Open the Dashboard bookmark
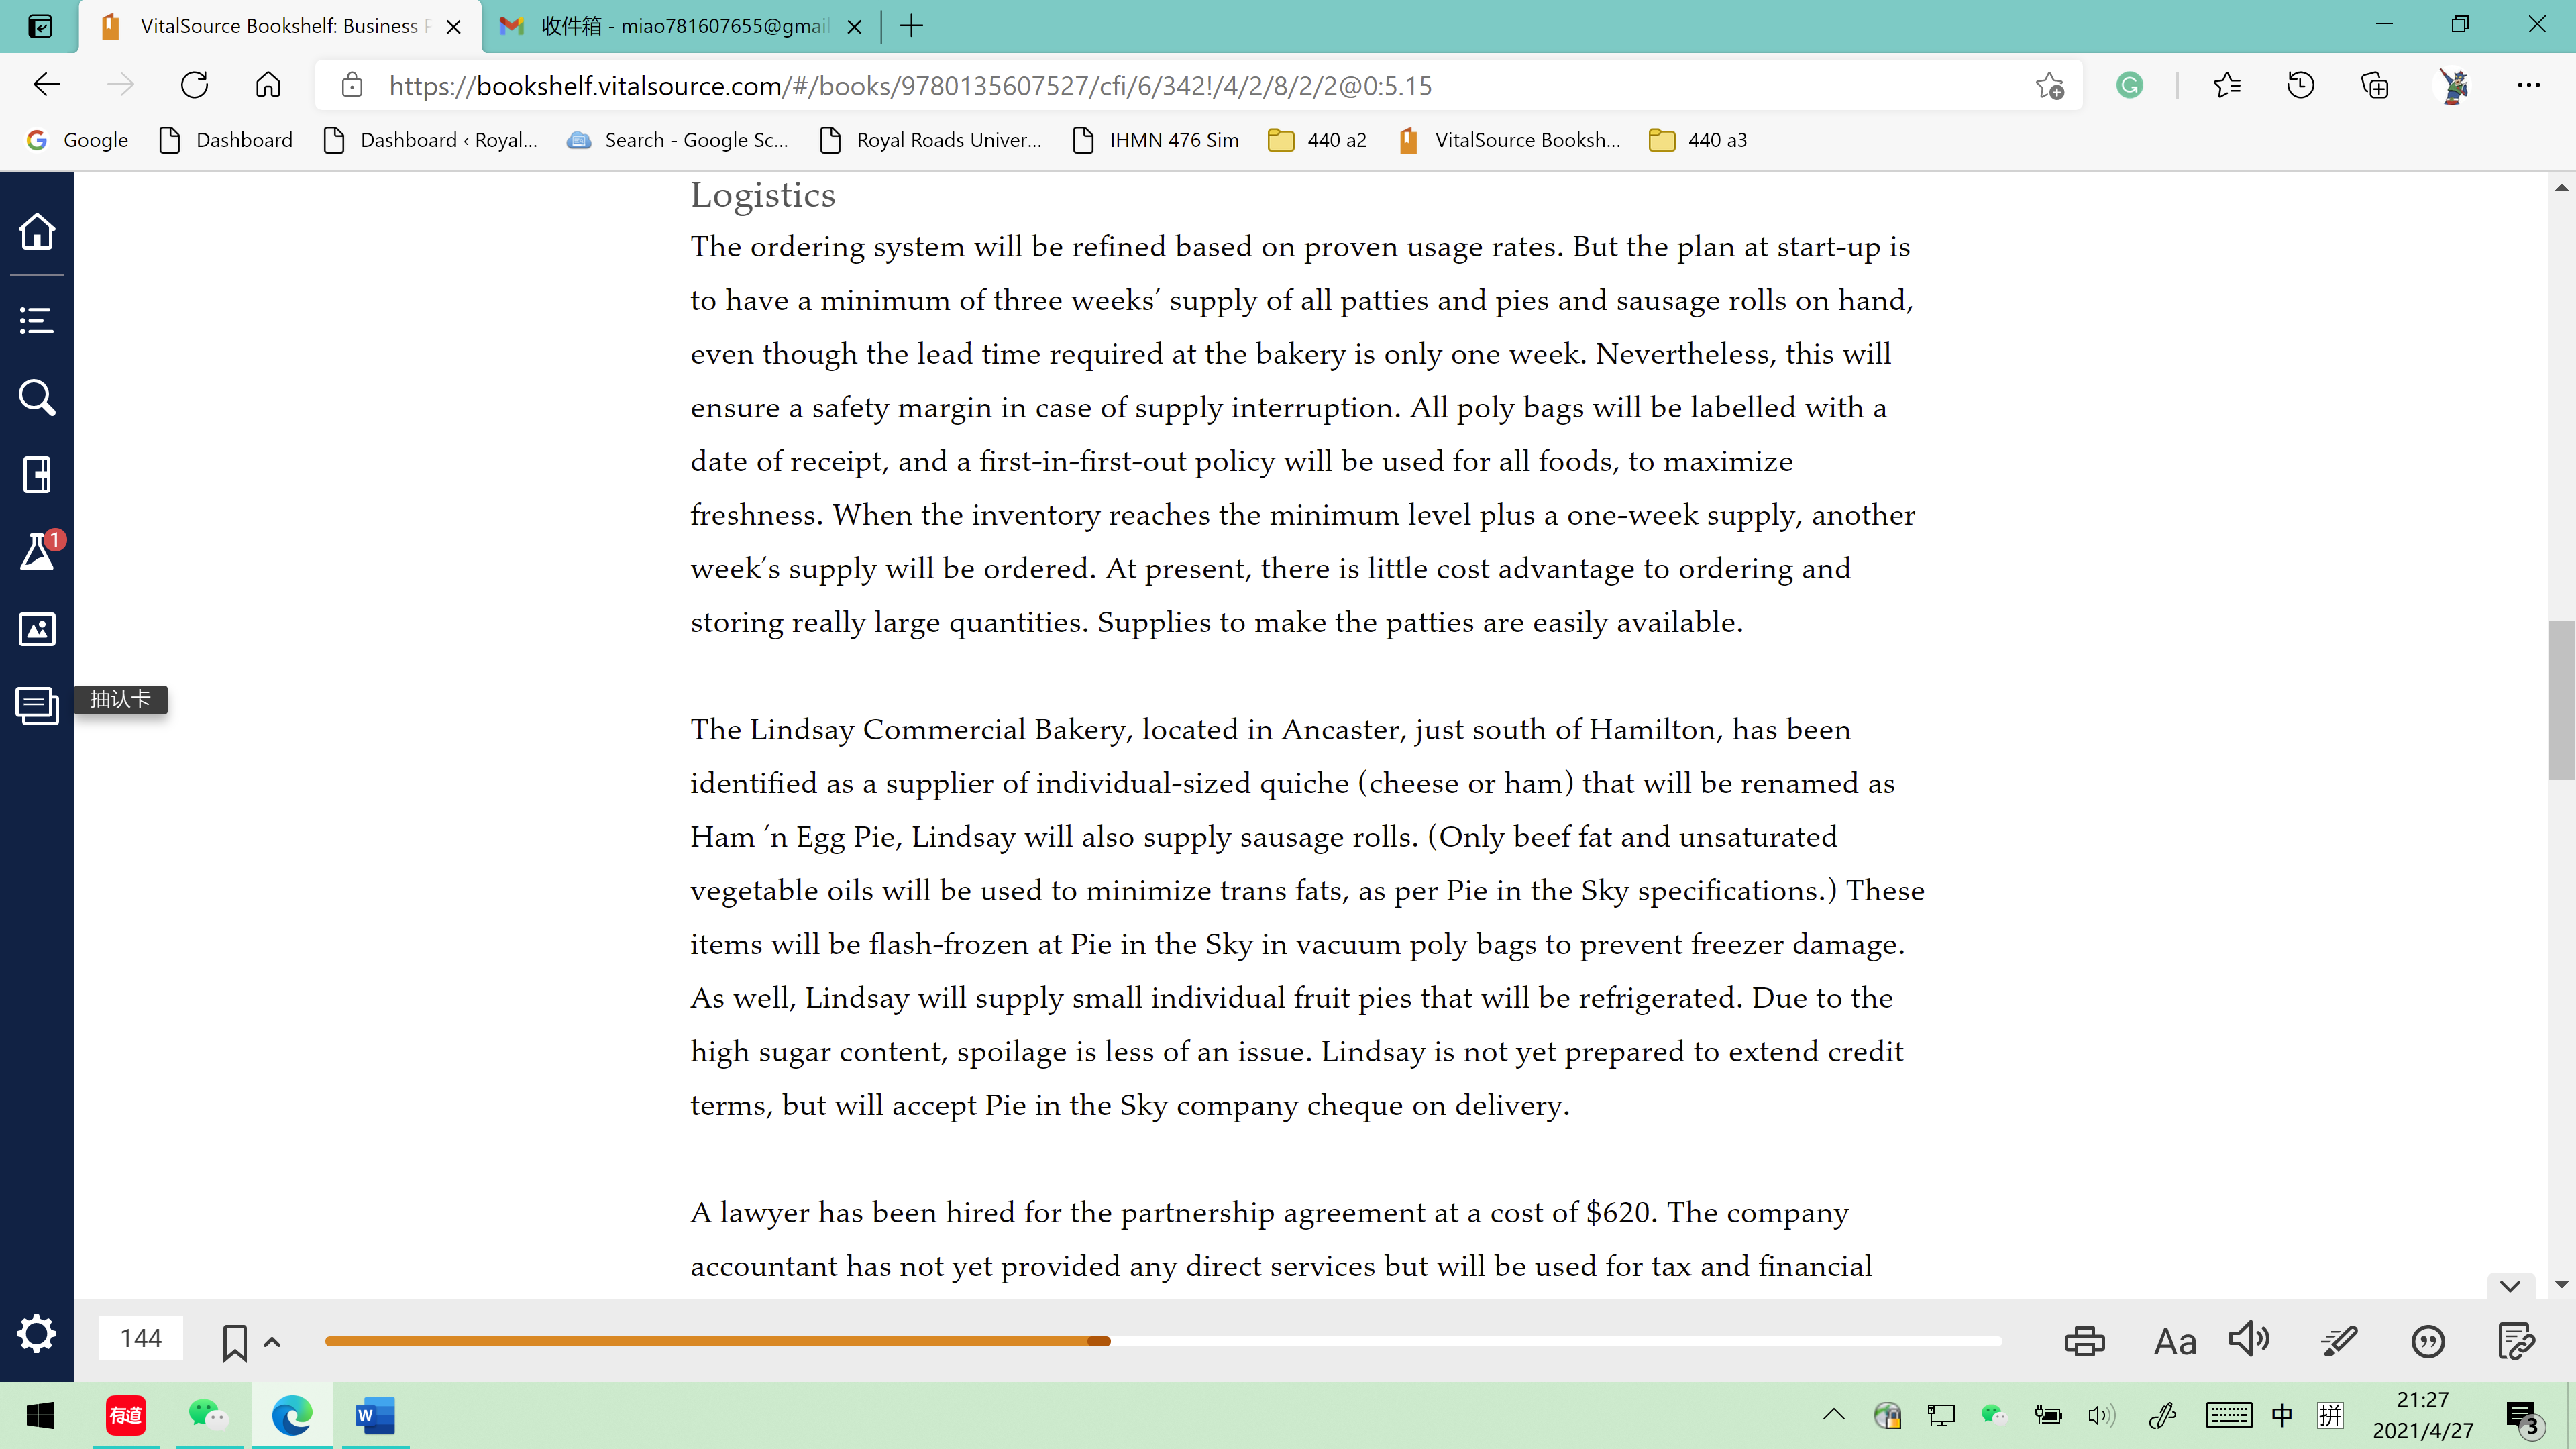Screen dimensions: 2576x1449 tap(226, 140)
